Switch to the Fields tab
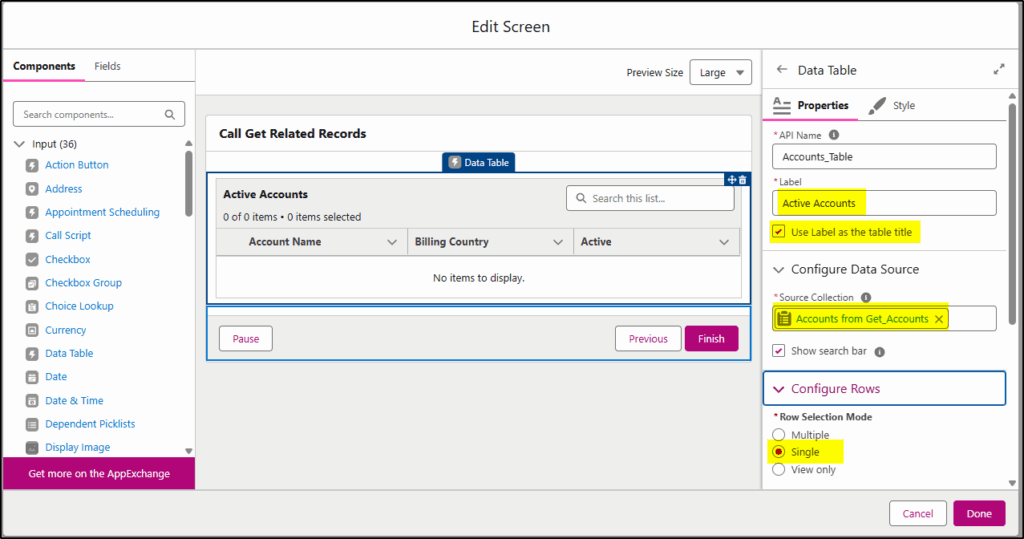The image size is (1024, 539). (x=107, y=66)
